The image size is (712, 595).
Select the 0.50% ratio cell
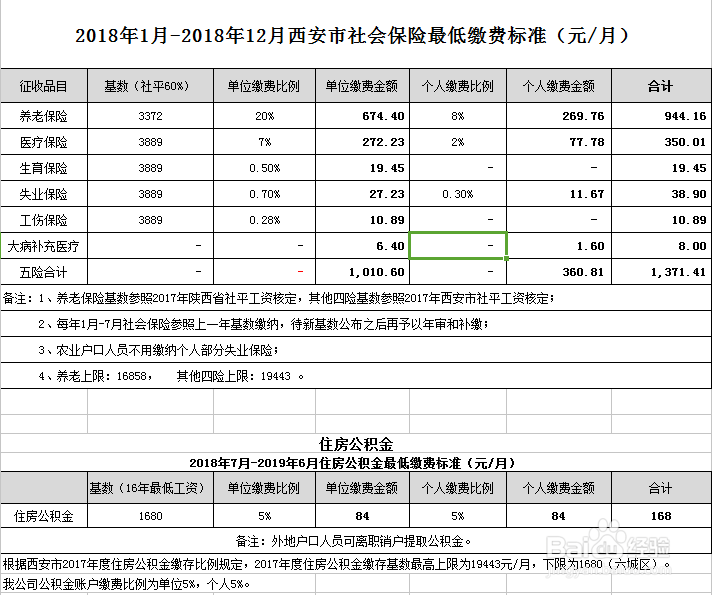coord(264,168)
